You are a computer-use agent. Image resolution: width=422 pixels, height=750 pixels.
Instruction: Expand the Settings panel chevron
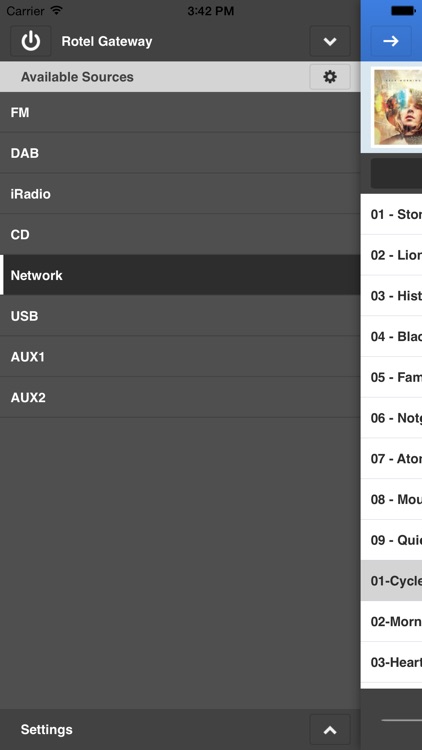click(x=330, y=730)
